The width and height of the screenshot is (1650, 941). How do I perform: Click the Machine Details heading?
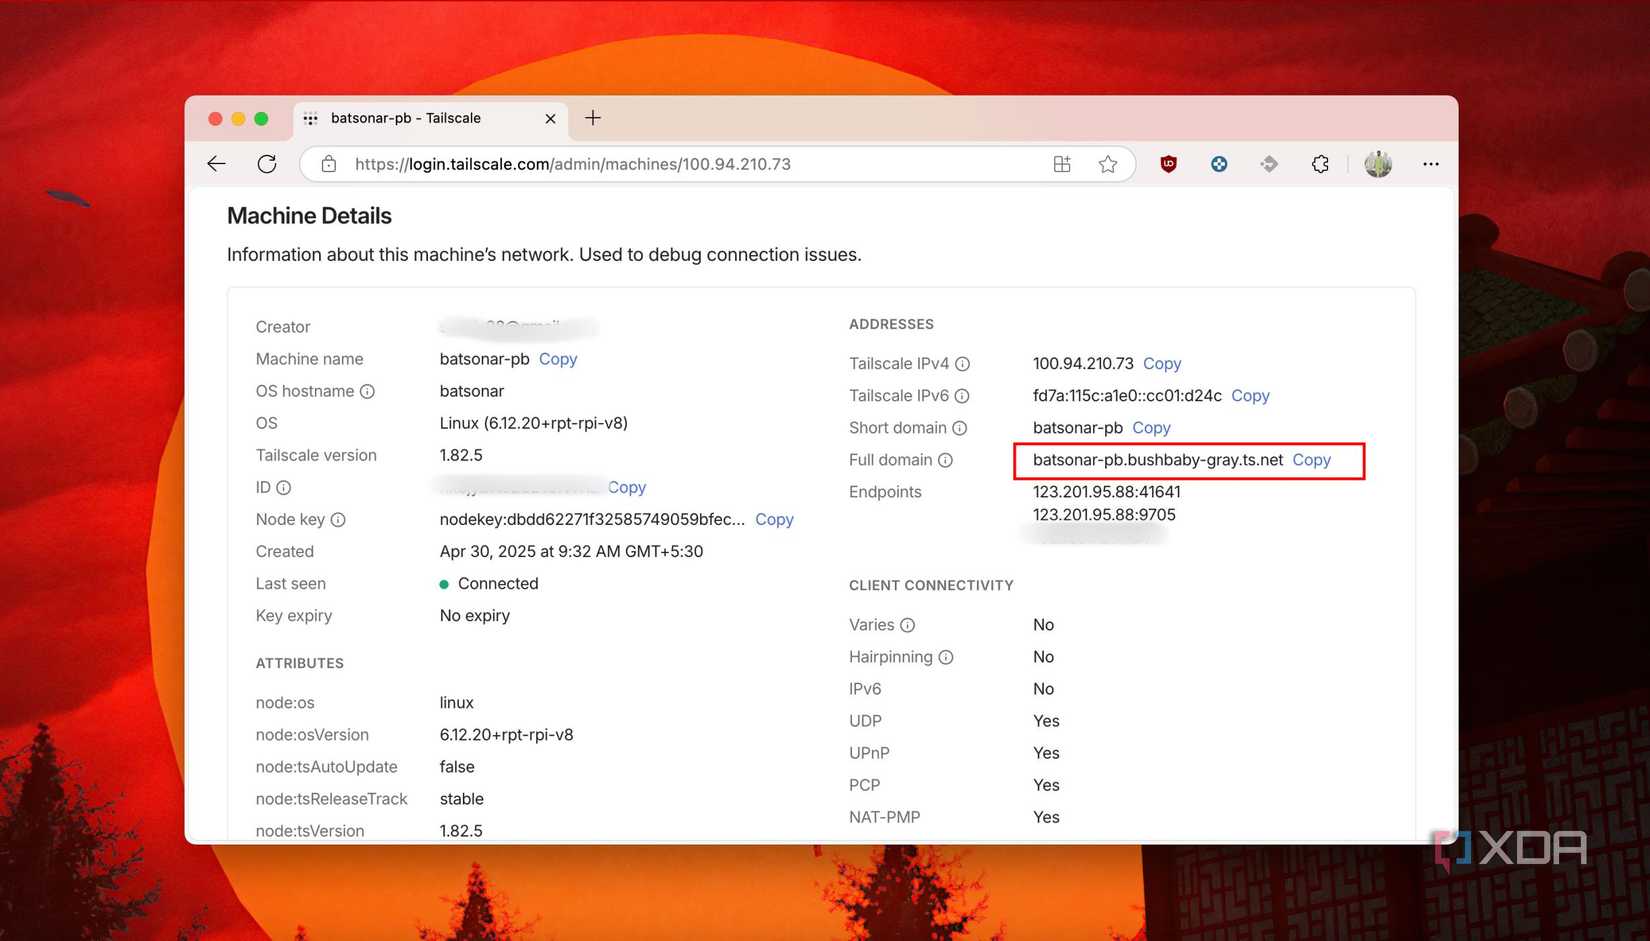point(309,216)
